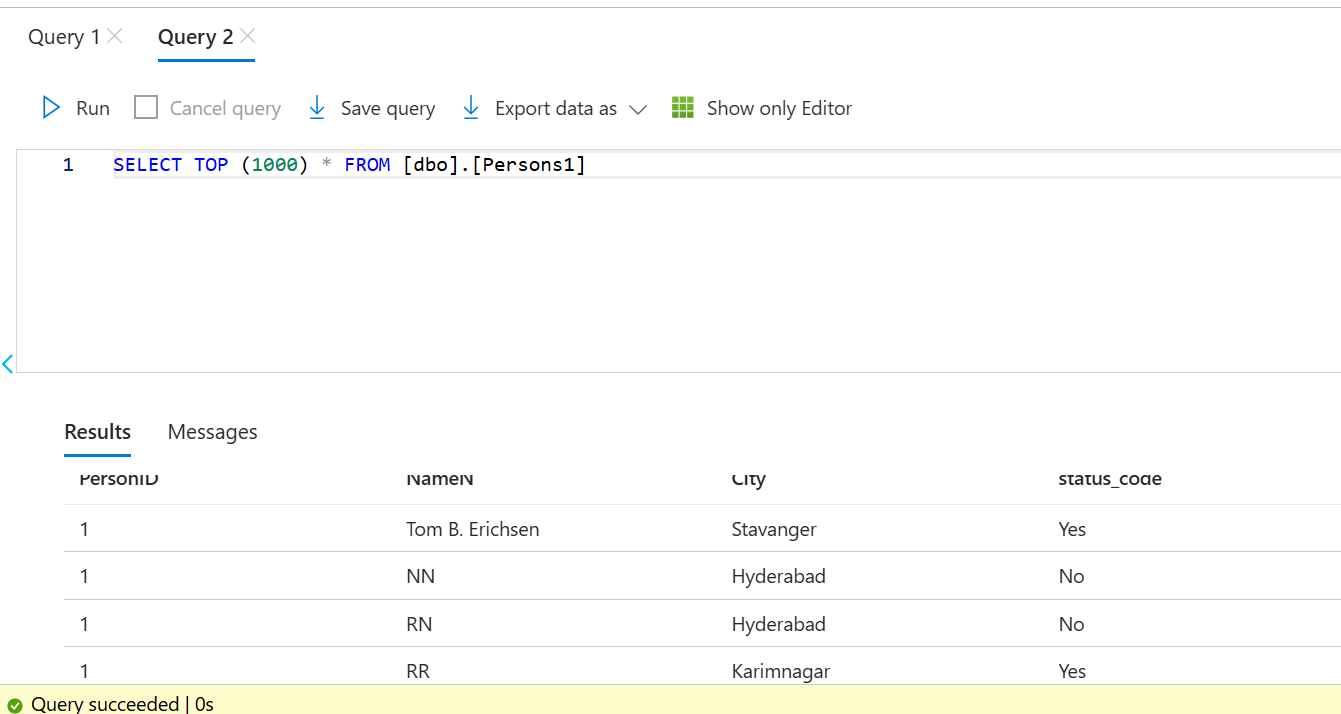The height and width of the screenshot is (714, 1341).
Task: Click the Show only Editor grid icon
Action: point(683,107)
